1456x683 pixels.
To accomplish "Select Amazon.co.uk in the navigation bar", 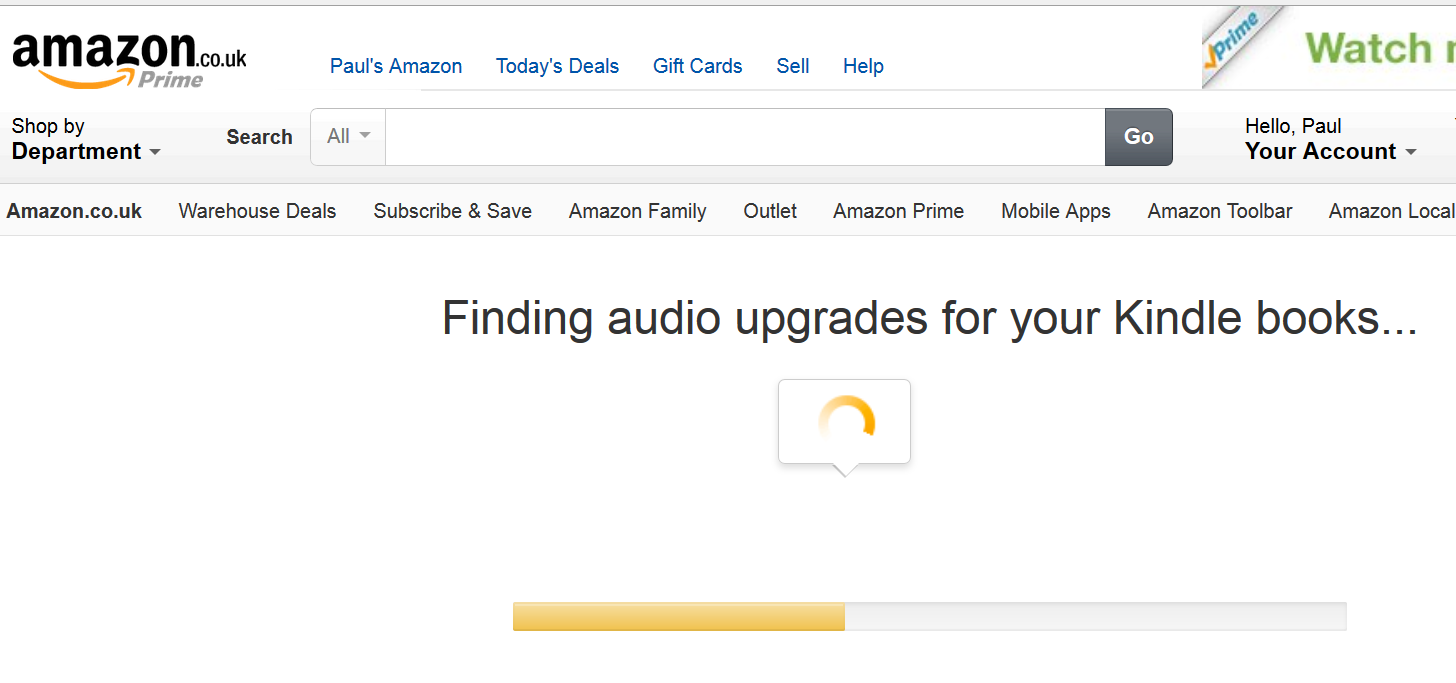I will (74, 211).
